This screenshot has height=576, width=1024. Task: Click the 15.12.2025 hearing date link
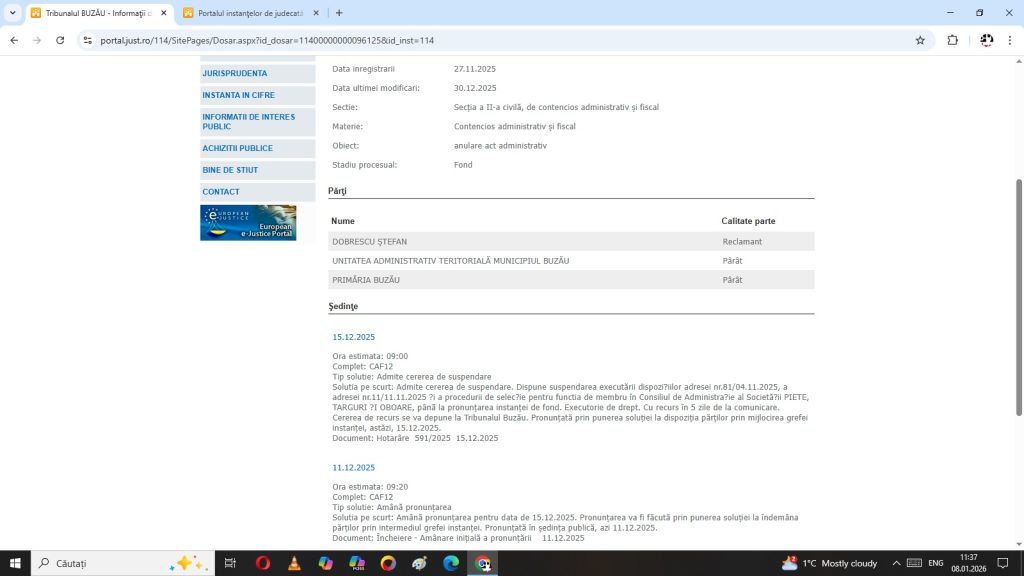click(354, 337)
